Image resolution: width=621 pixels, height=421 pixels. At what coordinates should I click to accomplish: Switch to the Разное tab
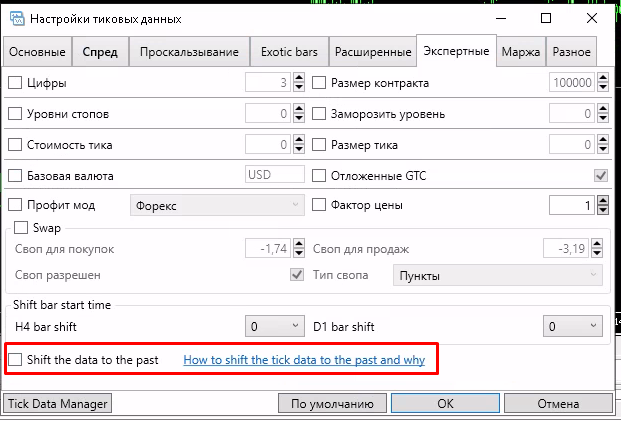tap(571, 52)
